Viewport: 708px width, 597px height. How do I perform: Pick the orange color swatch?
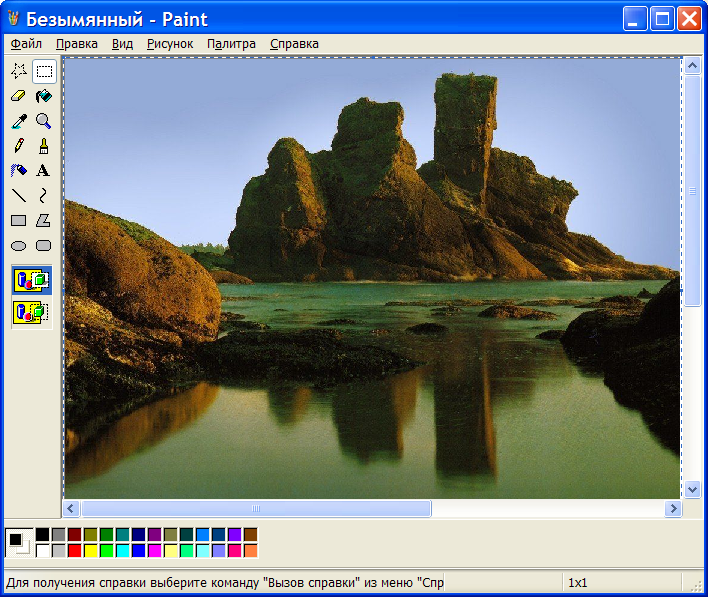click(x=251, y=550)
